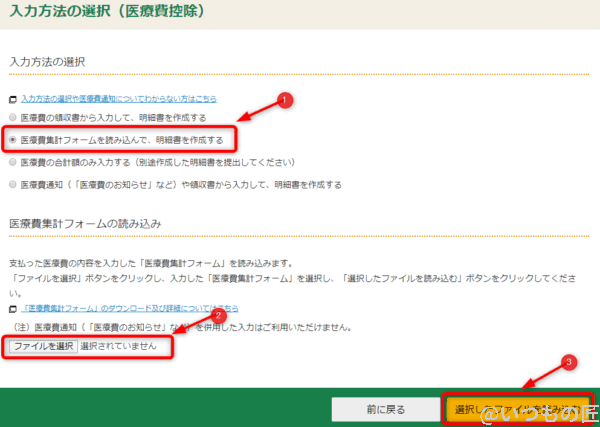Click the window icon beside the ダウンロード及び詳細 link
This screenshot has width=600, height=427.
(13, 309)
